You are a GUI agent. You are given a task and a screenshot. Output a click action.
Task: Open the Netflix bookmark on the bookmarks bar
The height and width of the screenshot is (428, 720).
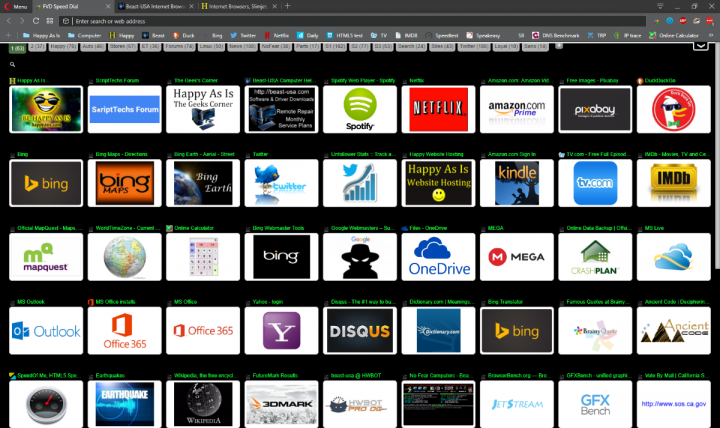[276, 35]
